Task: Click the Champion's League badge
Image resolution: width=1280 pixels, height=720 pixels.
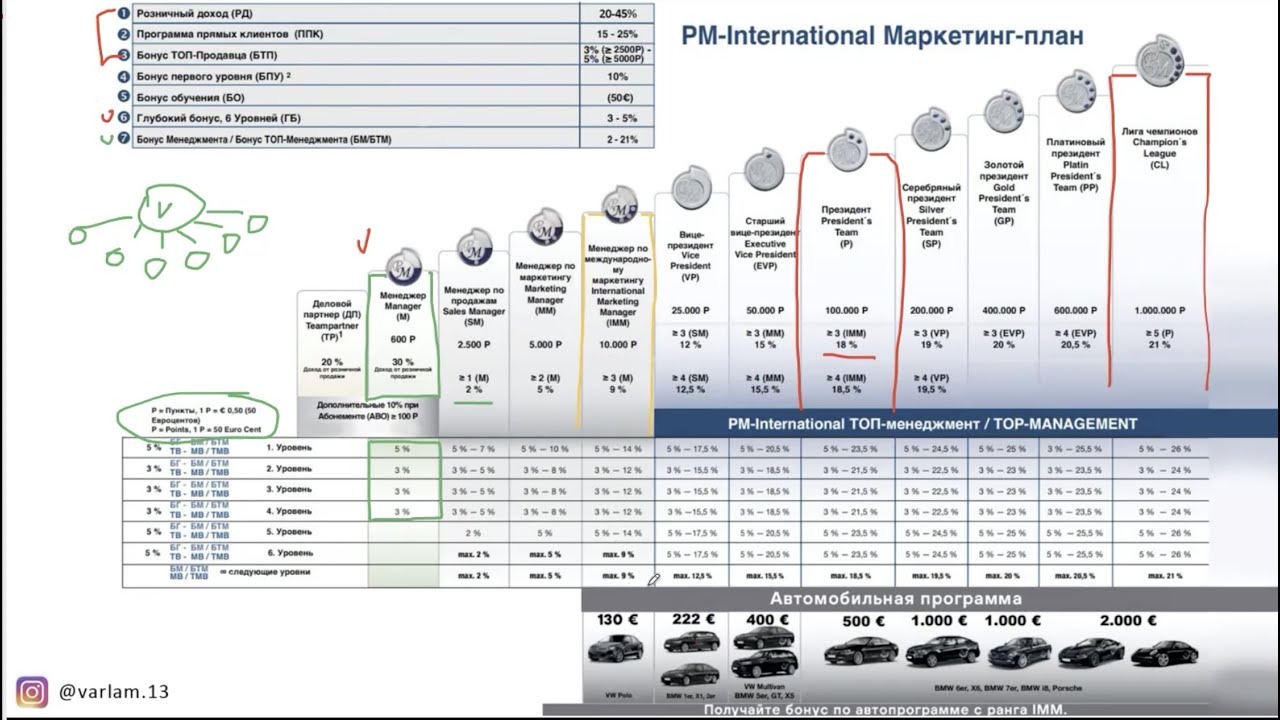Action: click(1160, 60)
